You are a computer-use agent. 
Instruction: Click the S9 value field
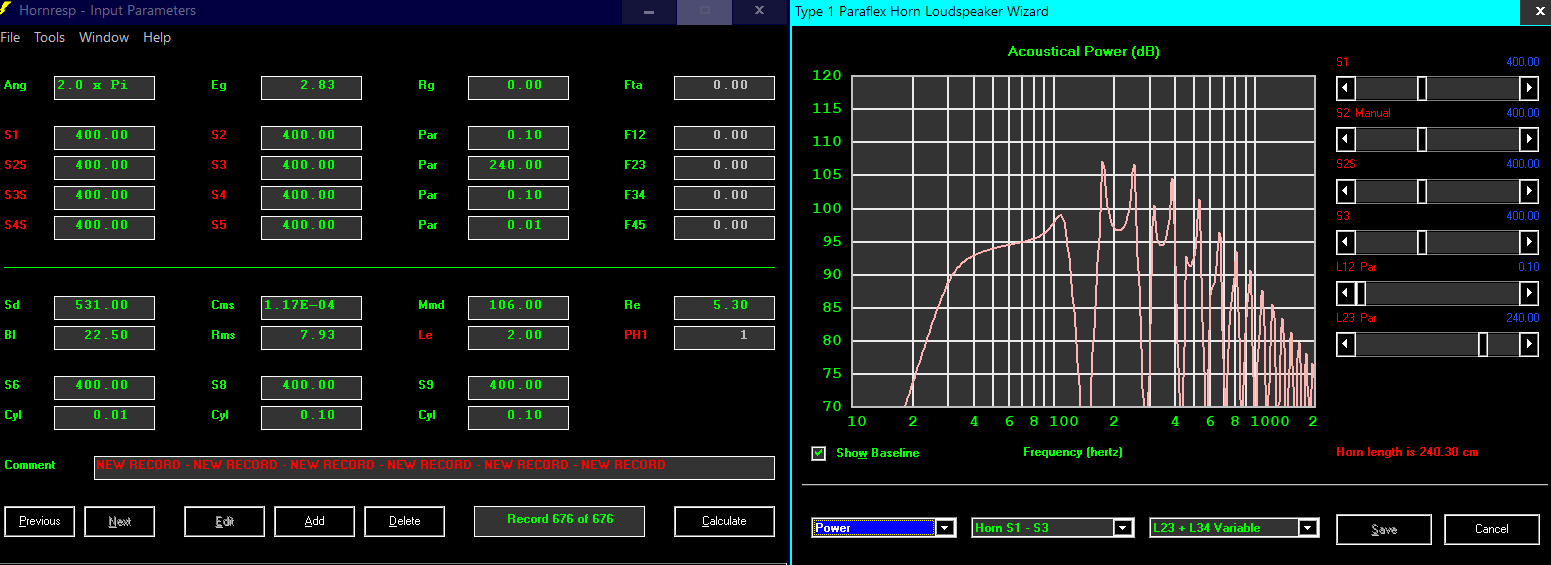pos(518,387)
